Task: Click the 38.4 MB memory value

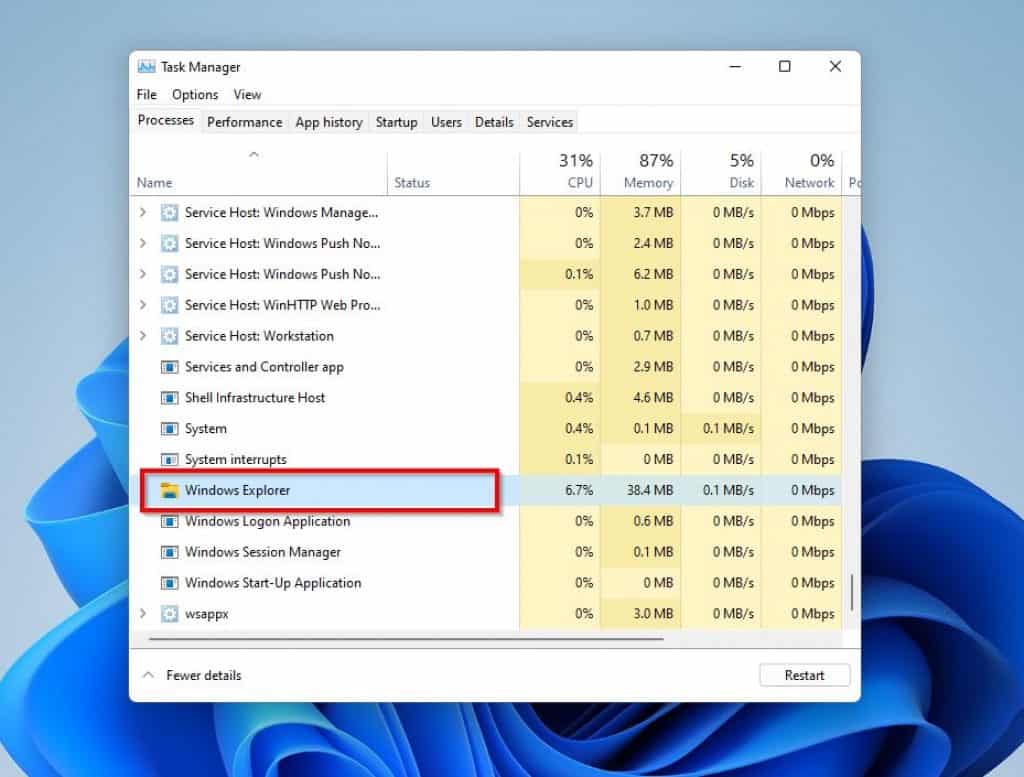Action: point(650,490)
